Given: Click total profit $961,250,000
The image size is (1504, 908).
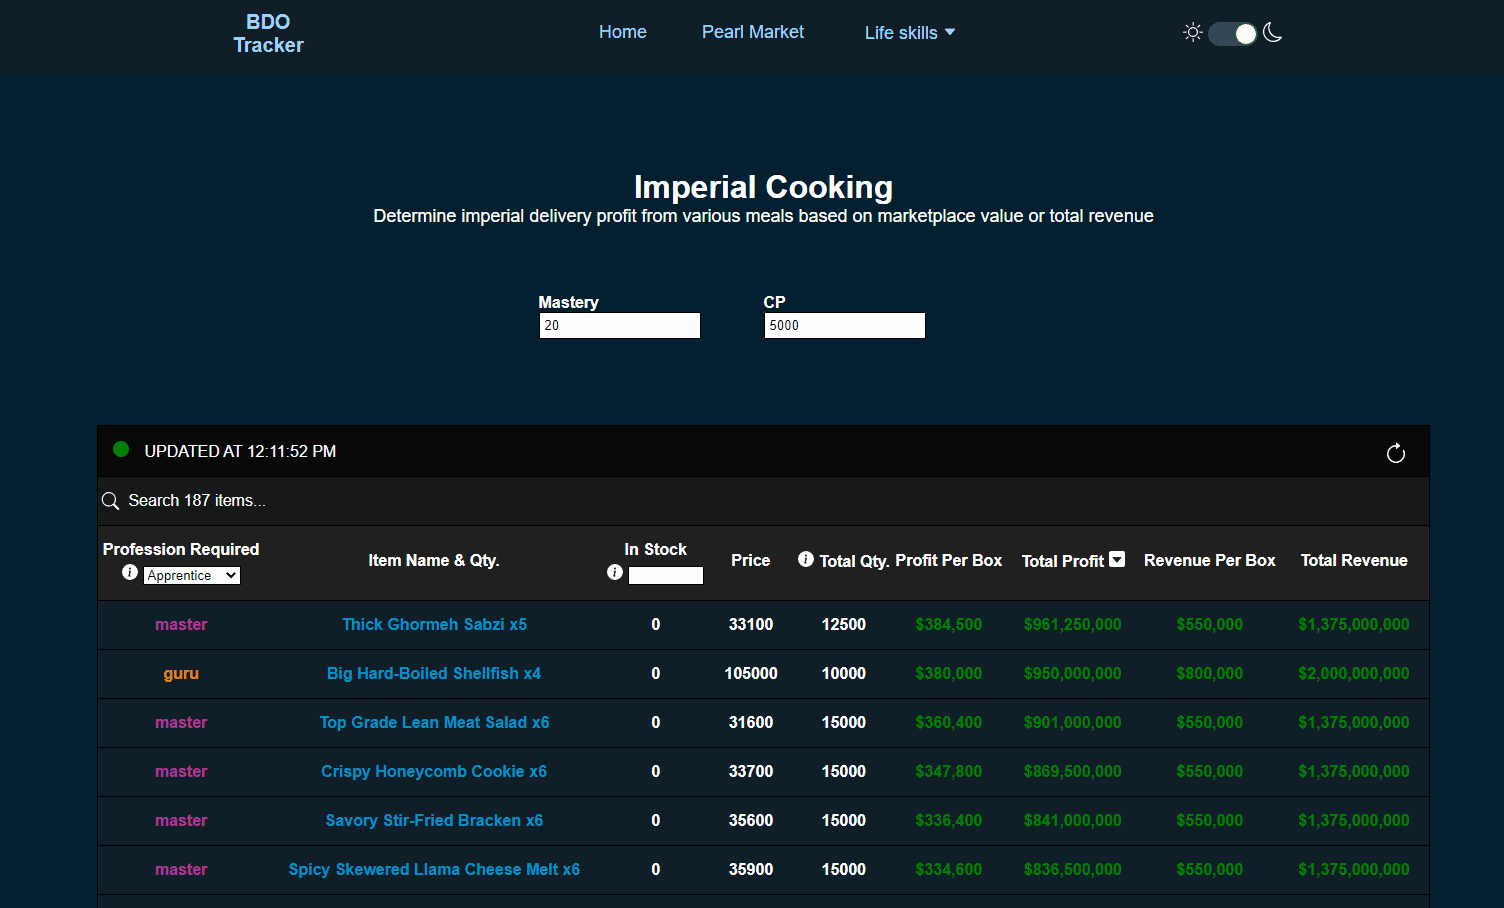Looking at the screenshot, I should (x=1073, y=624).
